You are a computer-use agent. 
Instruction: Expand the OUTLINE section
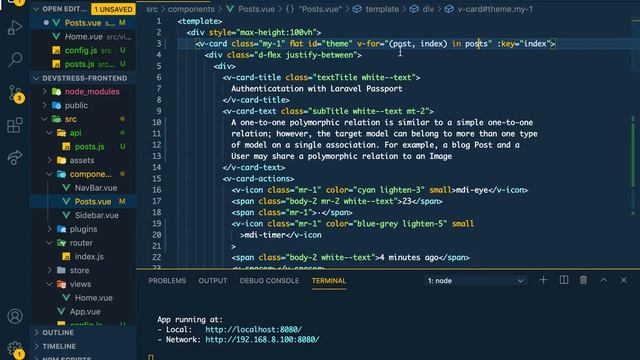click(83, 333)
